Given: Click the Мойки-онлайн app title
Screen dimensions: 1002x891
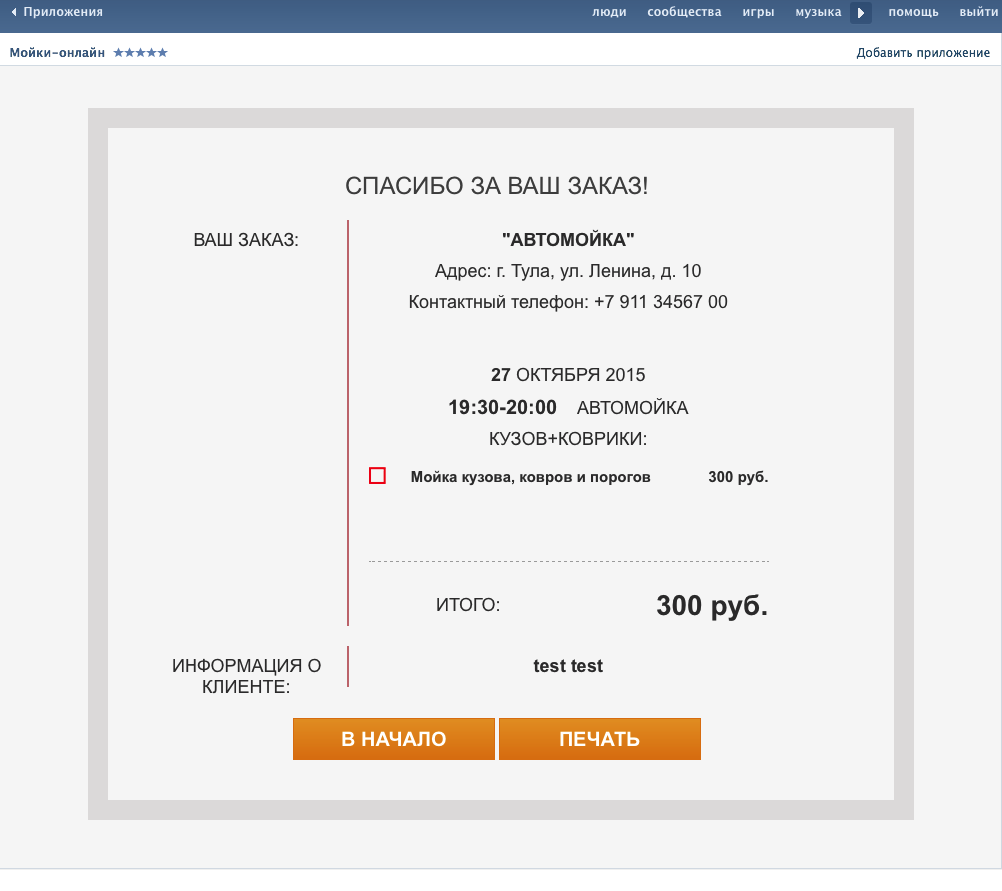Looking at the screenshot, I should pos(57,52).
